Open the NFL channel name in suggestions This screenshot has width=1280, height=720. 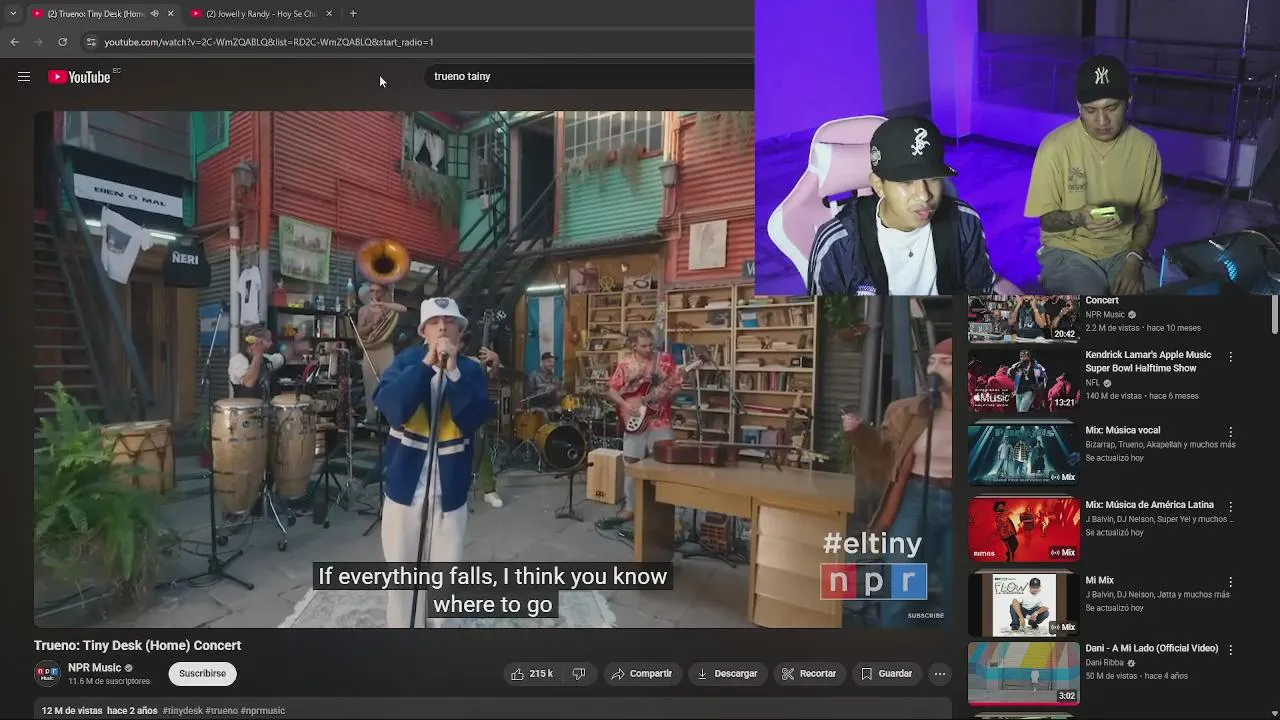coord(1093,383)
